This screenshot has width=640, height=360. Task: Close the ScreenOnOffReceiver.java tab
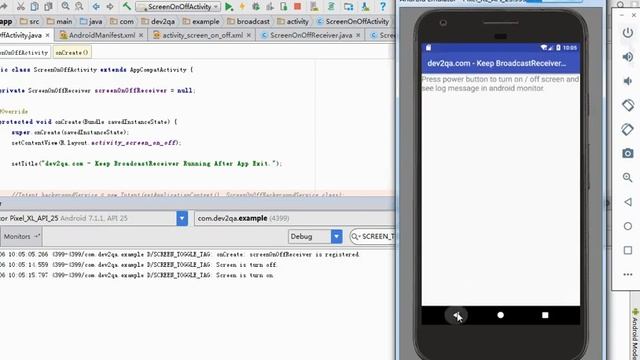[358, 36]
